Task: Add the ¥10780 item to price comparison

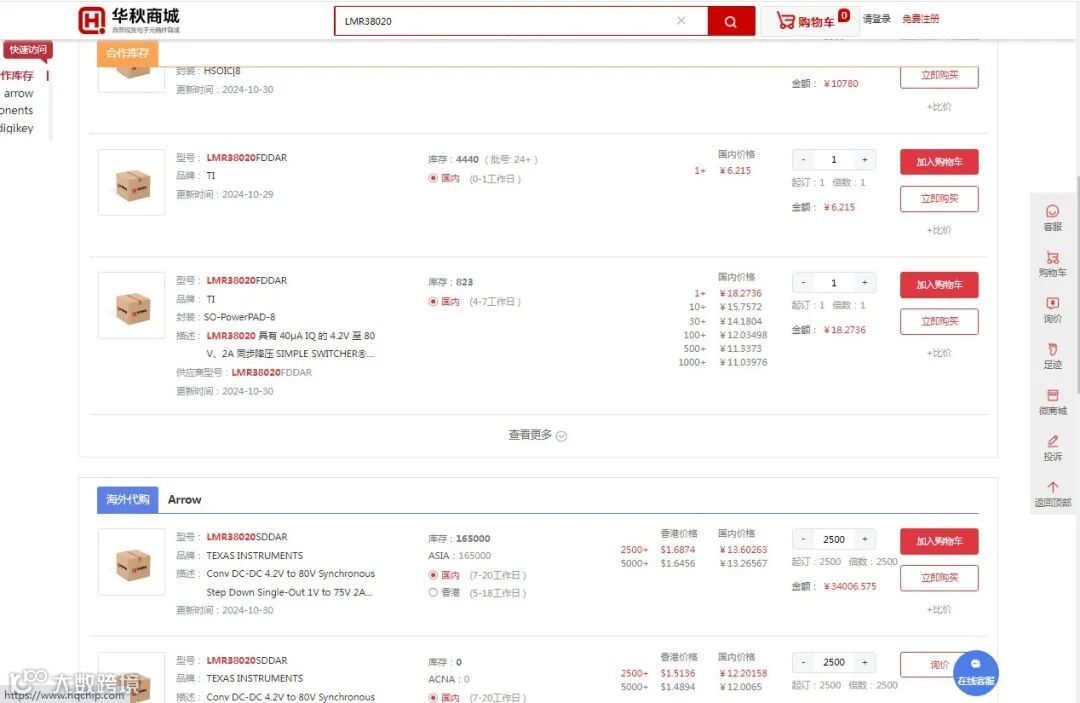Action: [939, 107]
